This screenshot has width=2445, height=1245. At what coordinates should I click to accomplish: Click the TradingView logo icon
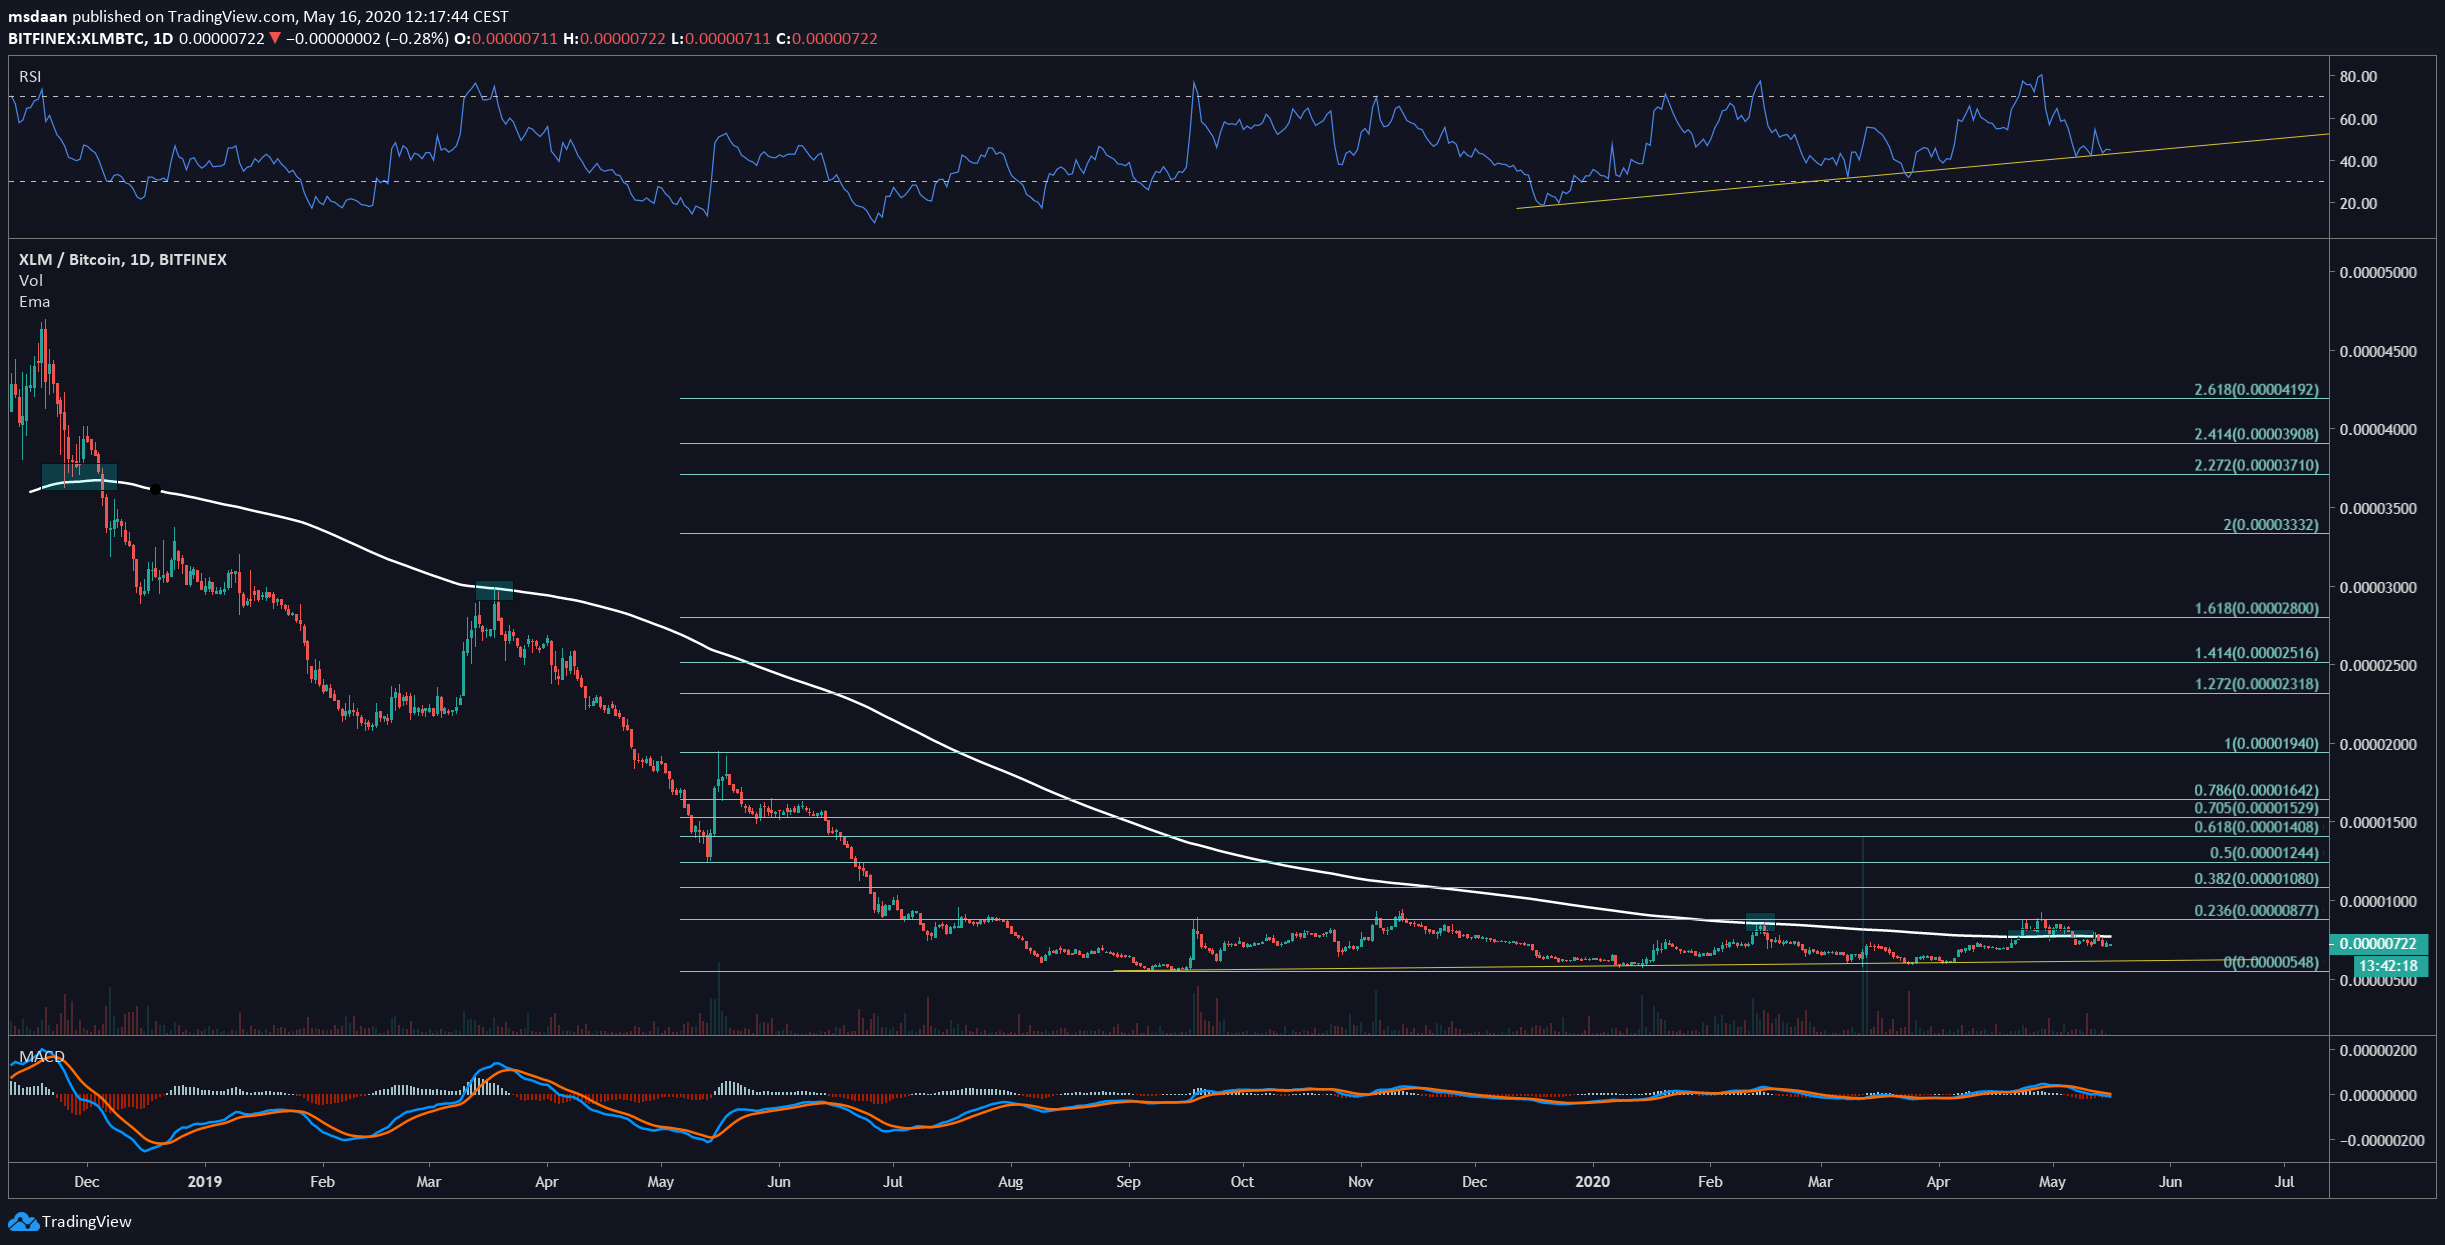point(23,1221)
